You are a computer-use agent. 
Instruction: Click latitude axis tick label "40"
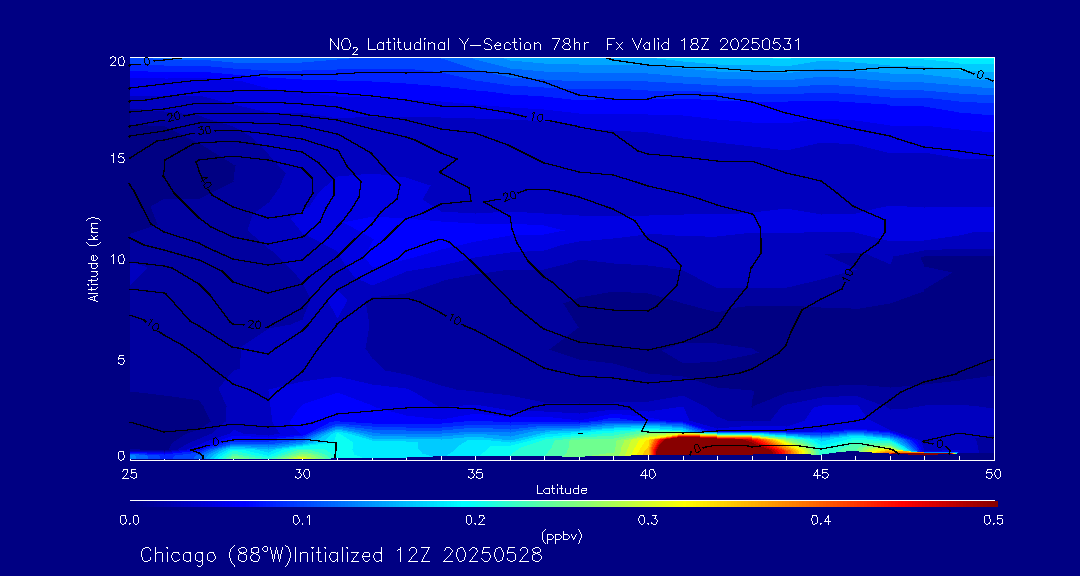coord(647,473)
